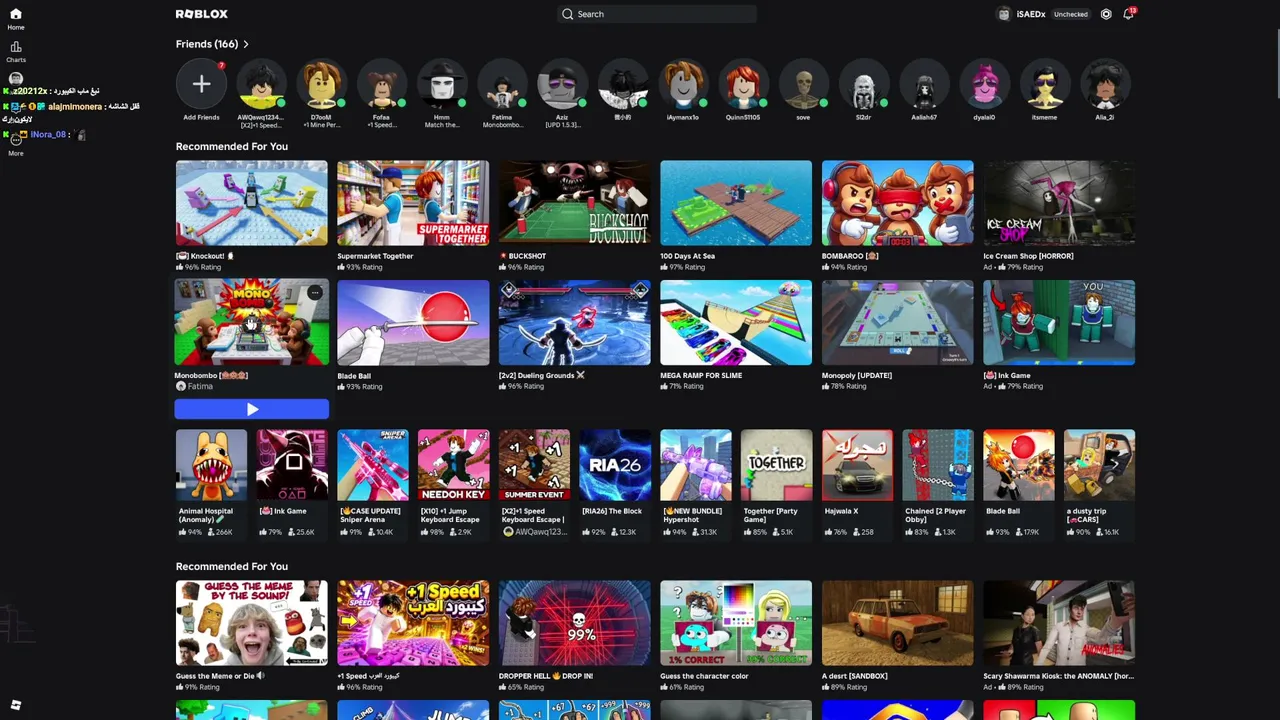The width and height of the screenshot is (1280, 720).
Task: Open the Hypershot game thumbnail
Action: 696,465
